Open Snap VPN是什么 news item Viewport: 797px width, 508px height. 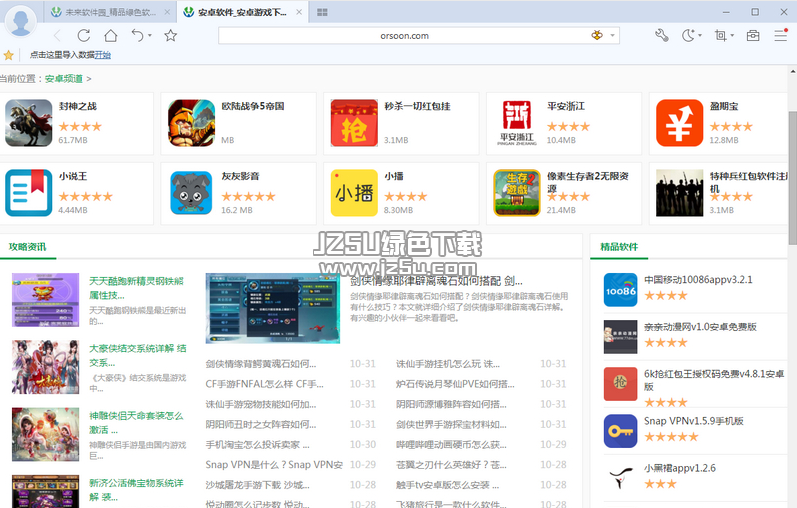(x=274, y=465)
